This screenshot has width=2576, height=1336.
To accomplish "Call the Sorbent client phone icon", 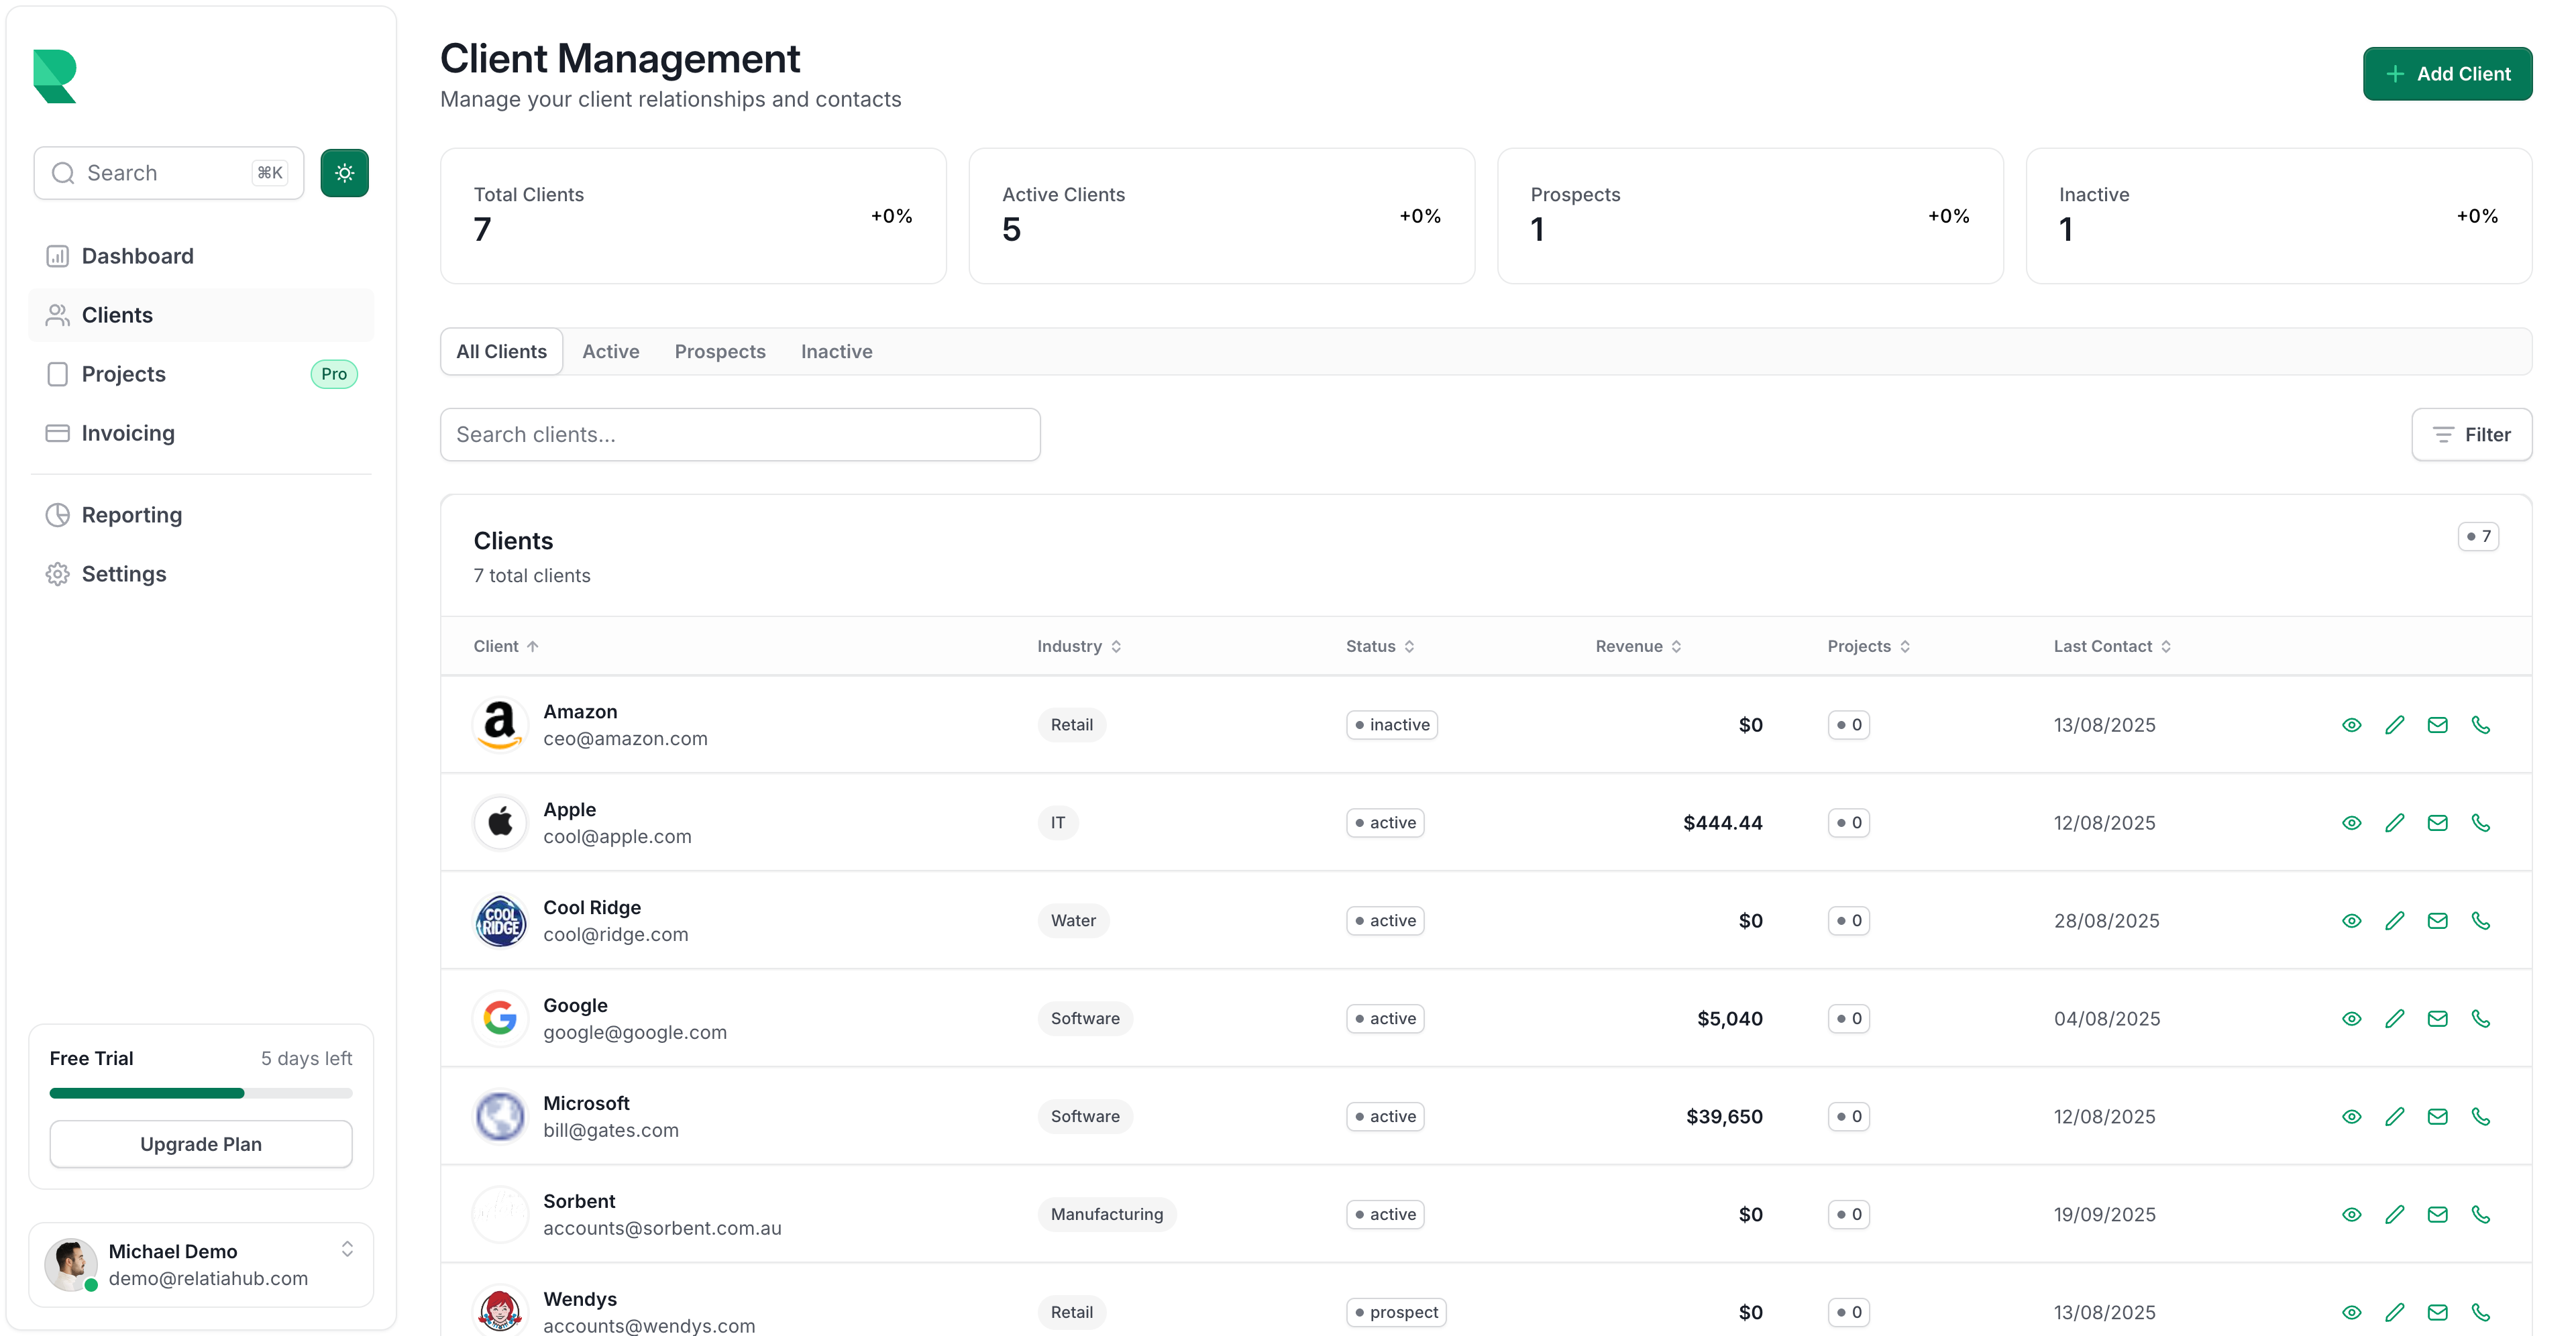I will click(2481, 1215).
